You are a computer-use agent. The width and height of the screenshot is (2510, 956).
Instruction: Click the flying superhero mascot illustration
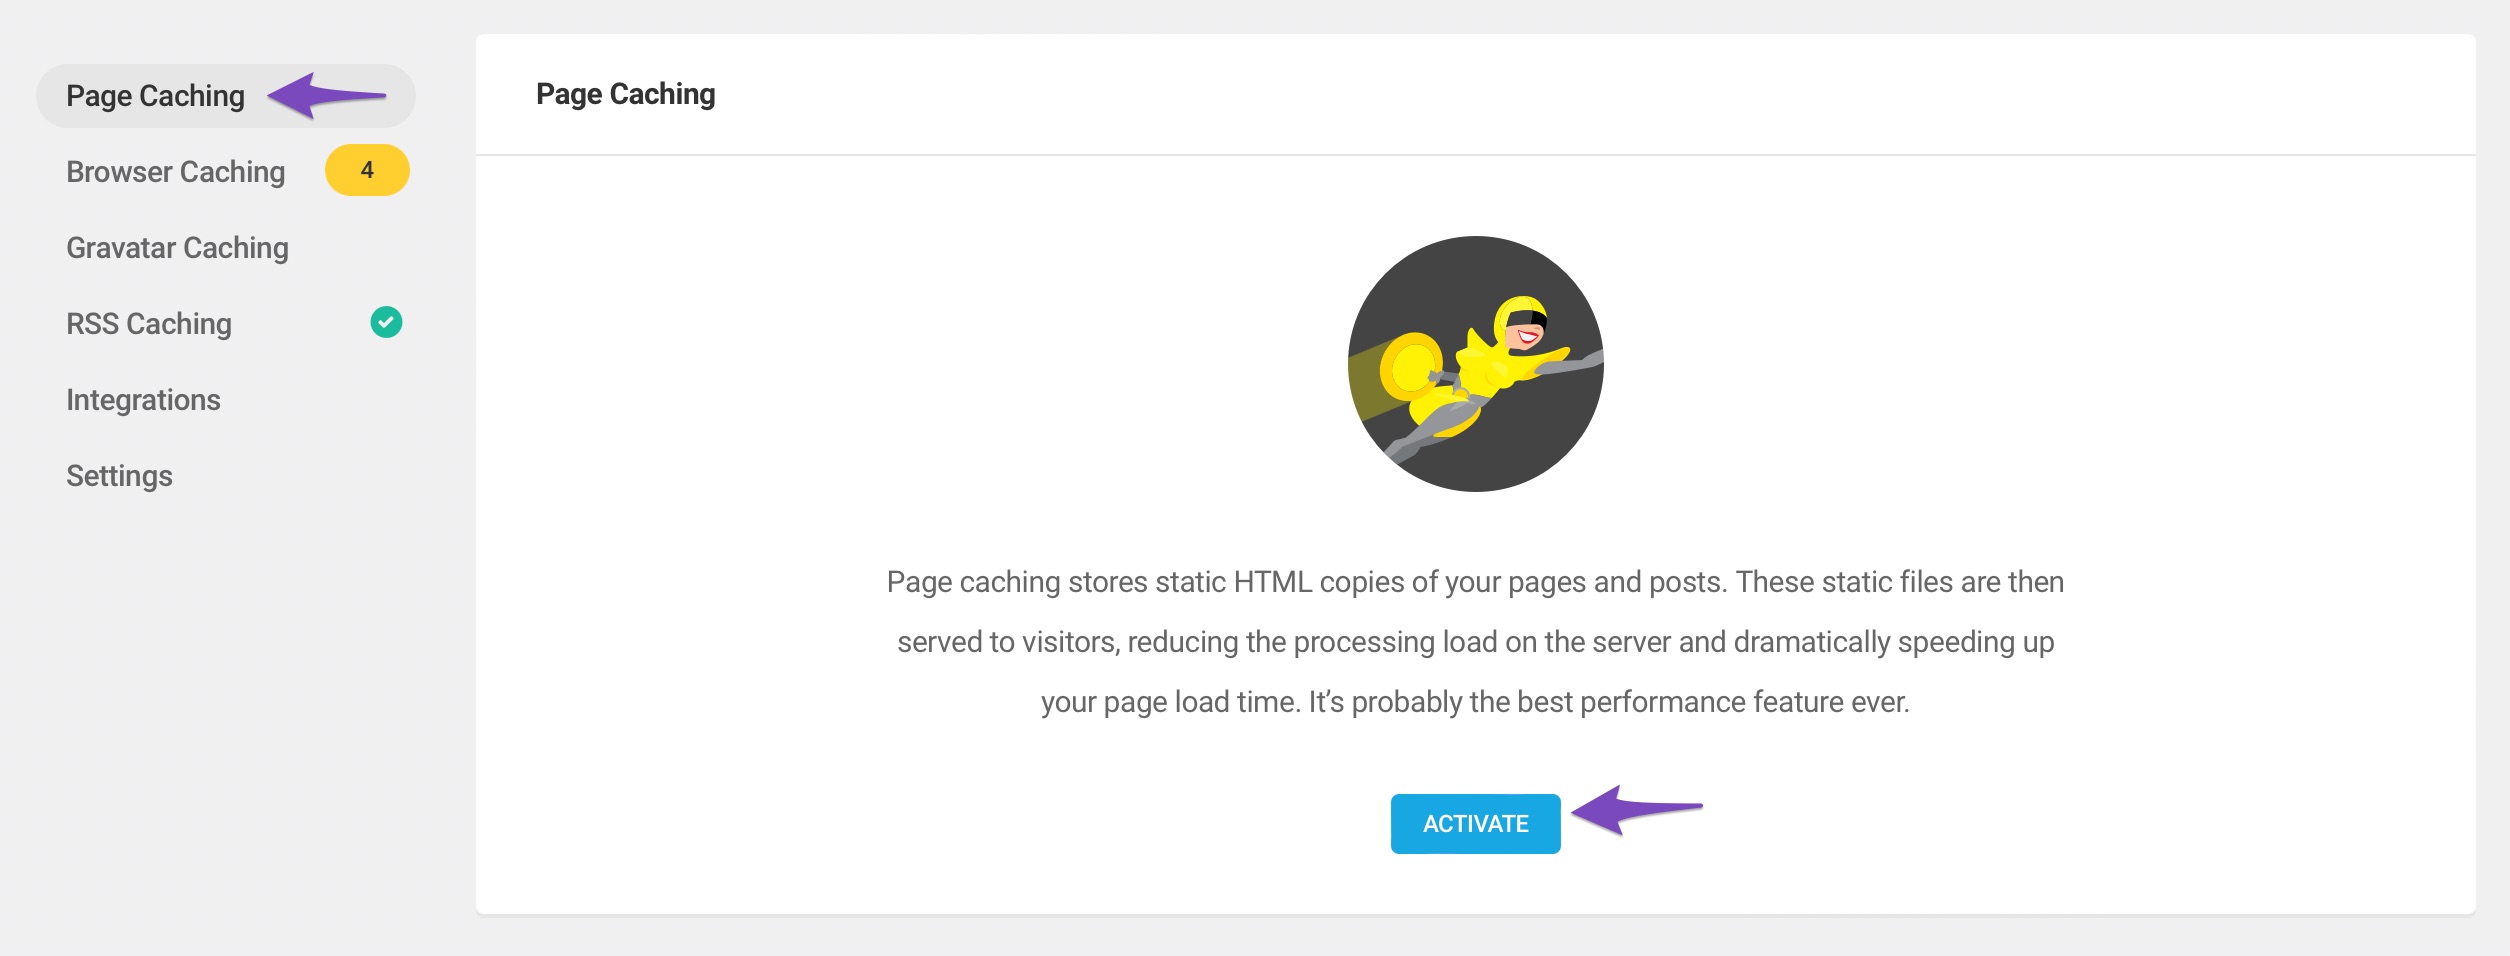[x=1476, y=364]
